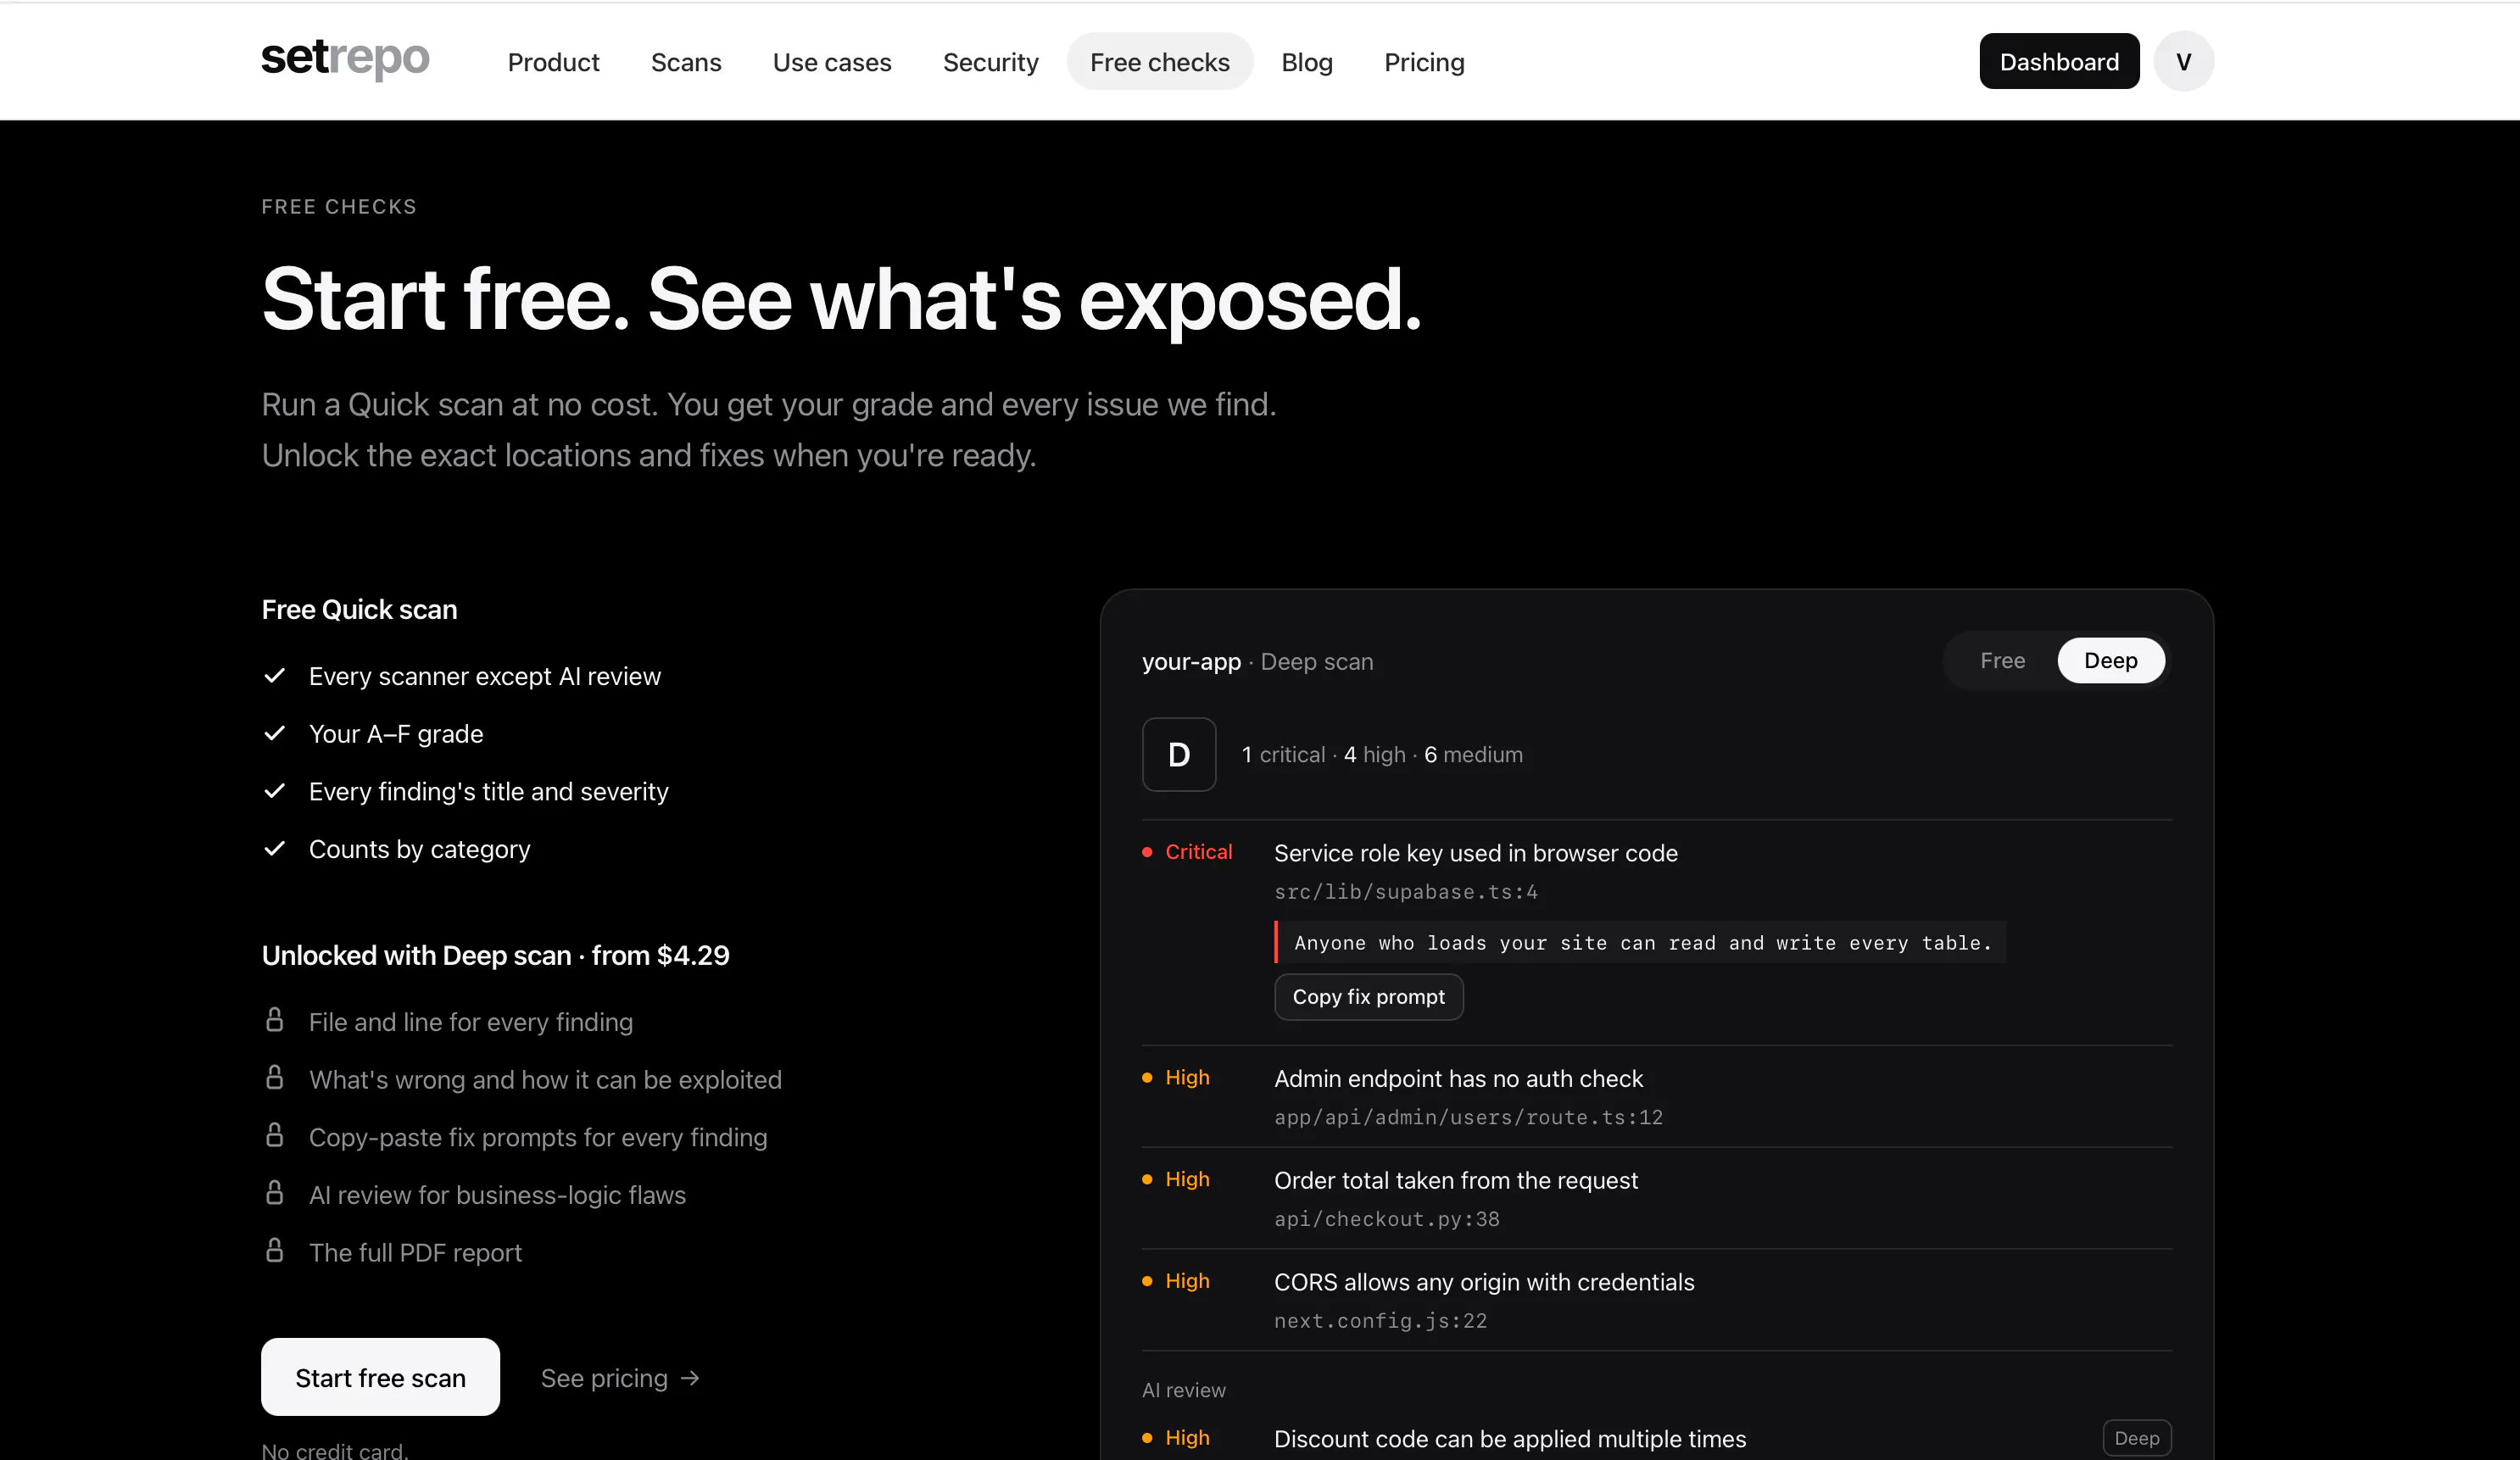Click the '1 critical · 4 high · 6 medium' summary
Screen dimensions: 2520x1460
(x=1382, y=755)
